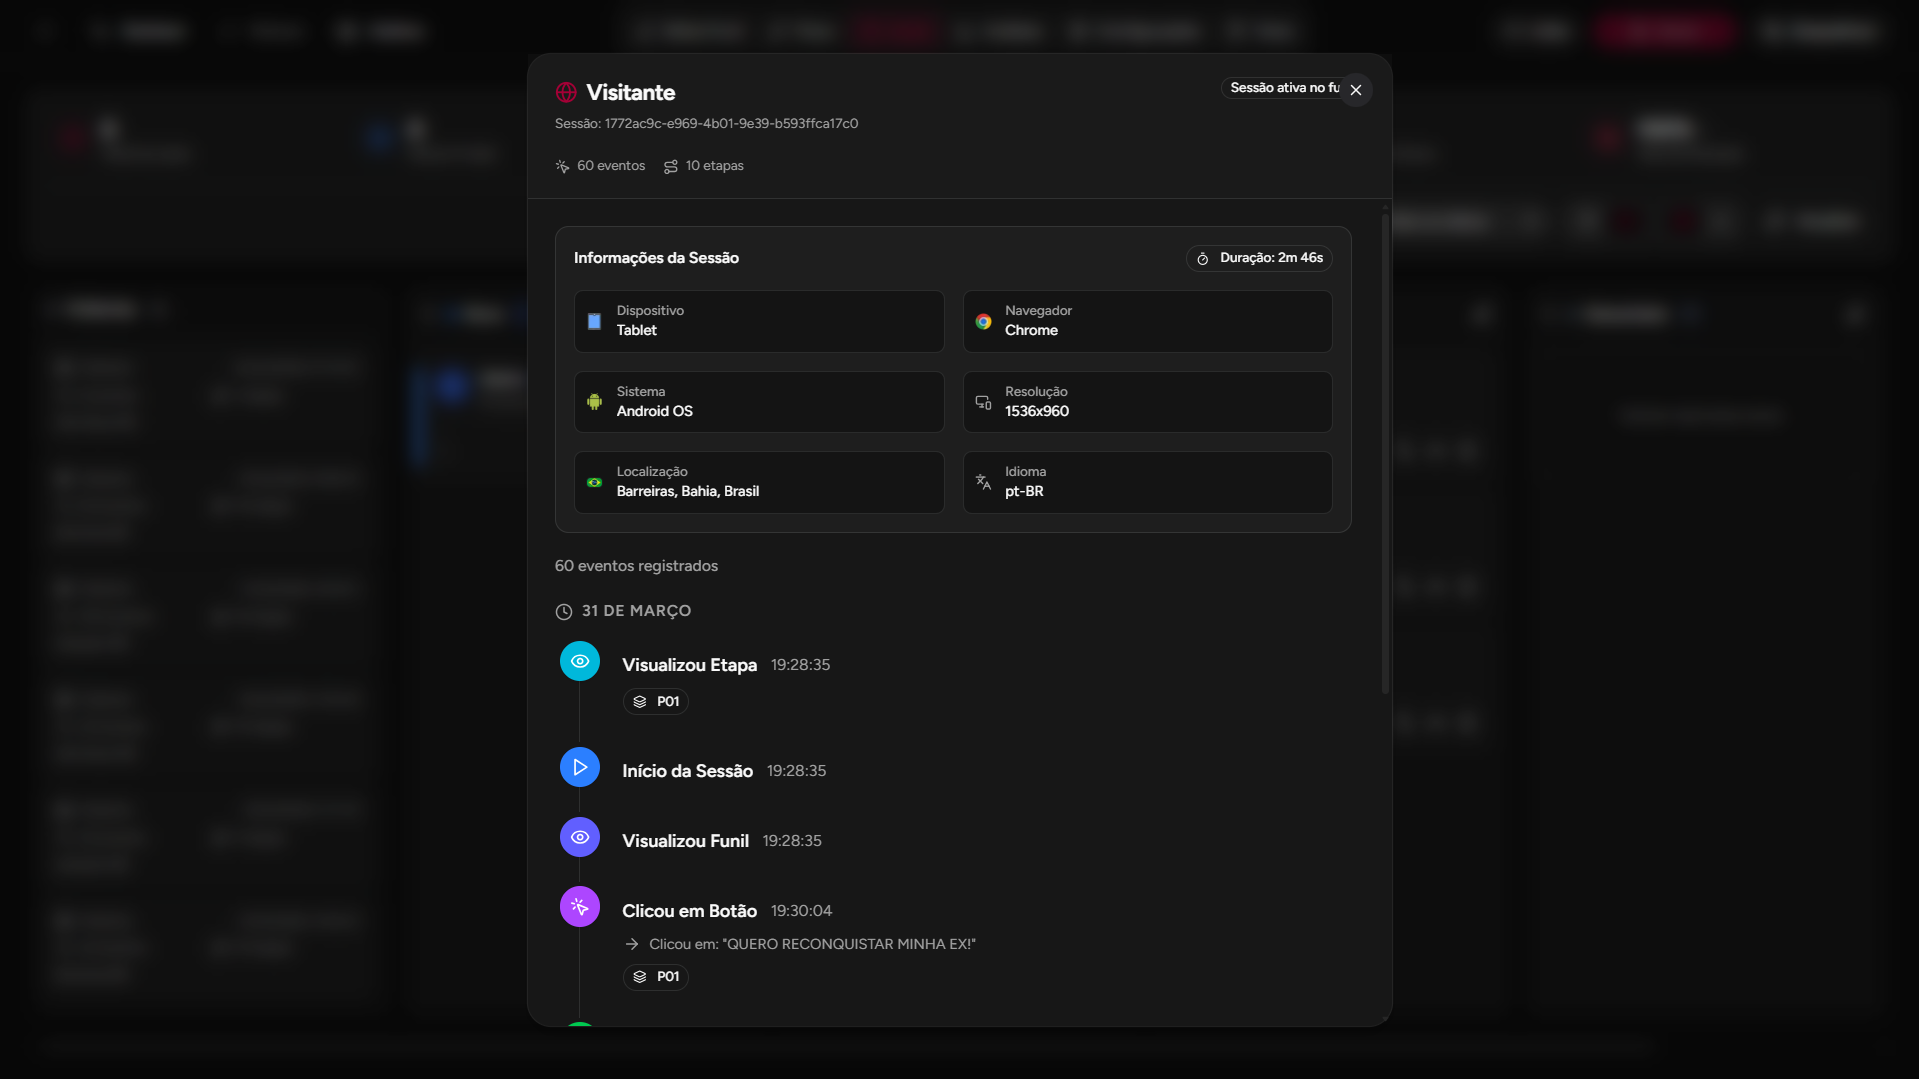1919x1079 pixels.
Task: Click the blue Início da Sessão play icon
Action: coord(579,767)
